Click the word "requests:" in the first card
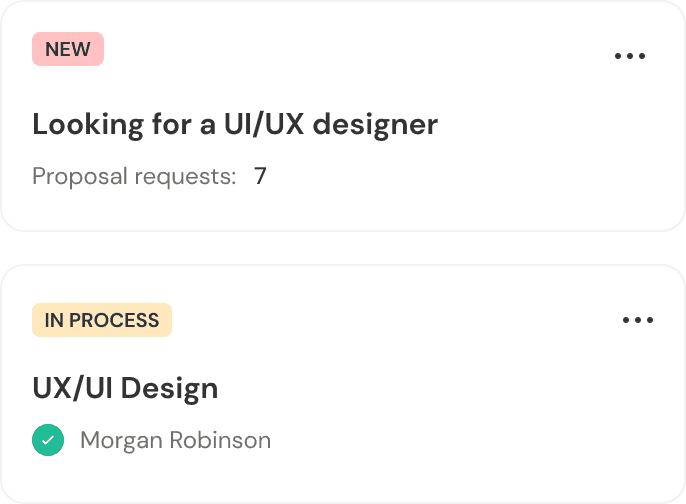Viewport: 686px width, 504px height. coord(186,177)
